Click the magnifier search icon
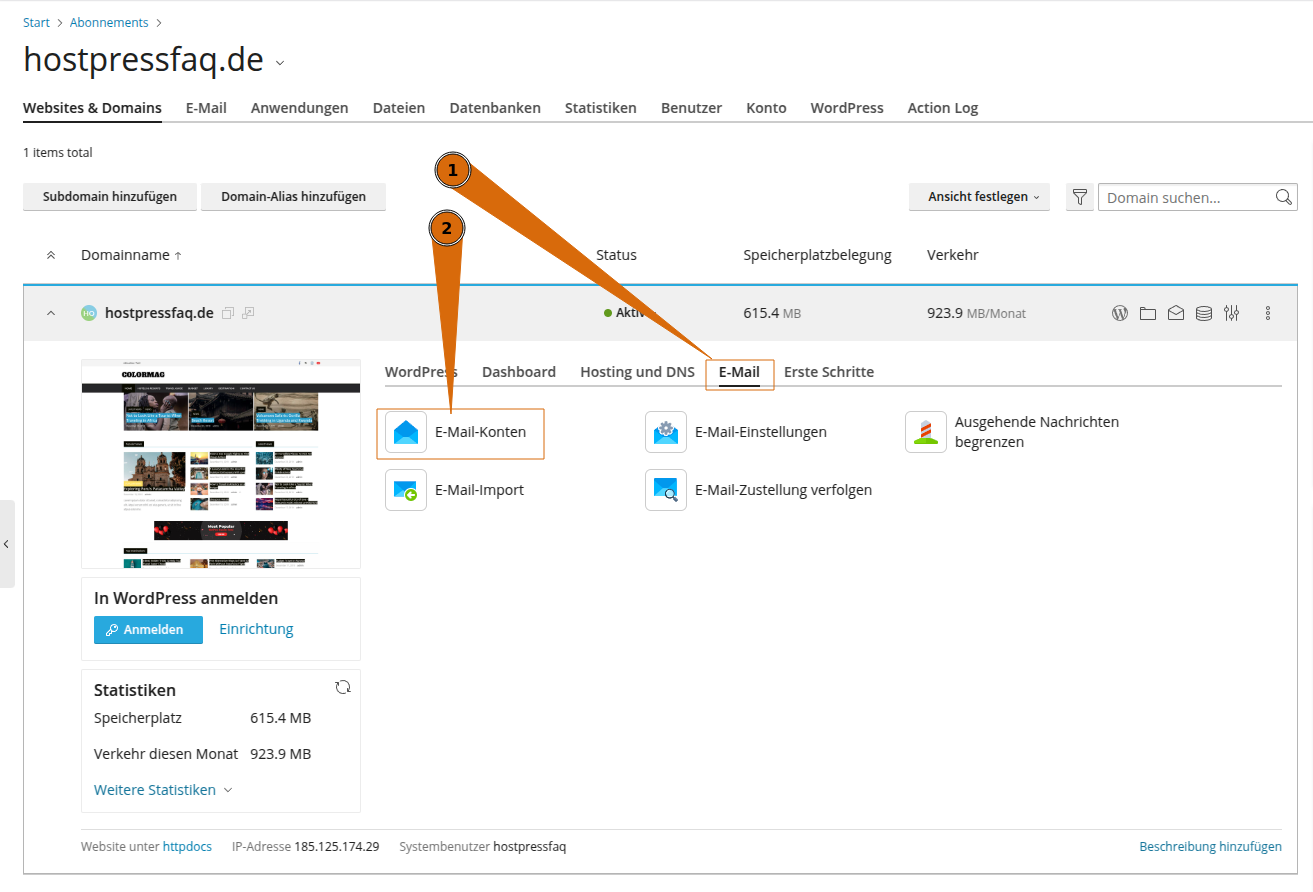The image size is (1313, 892). pos(1284,197)
